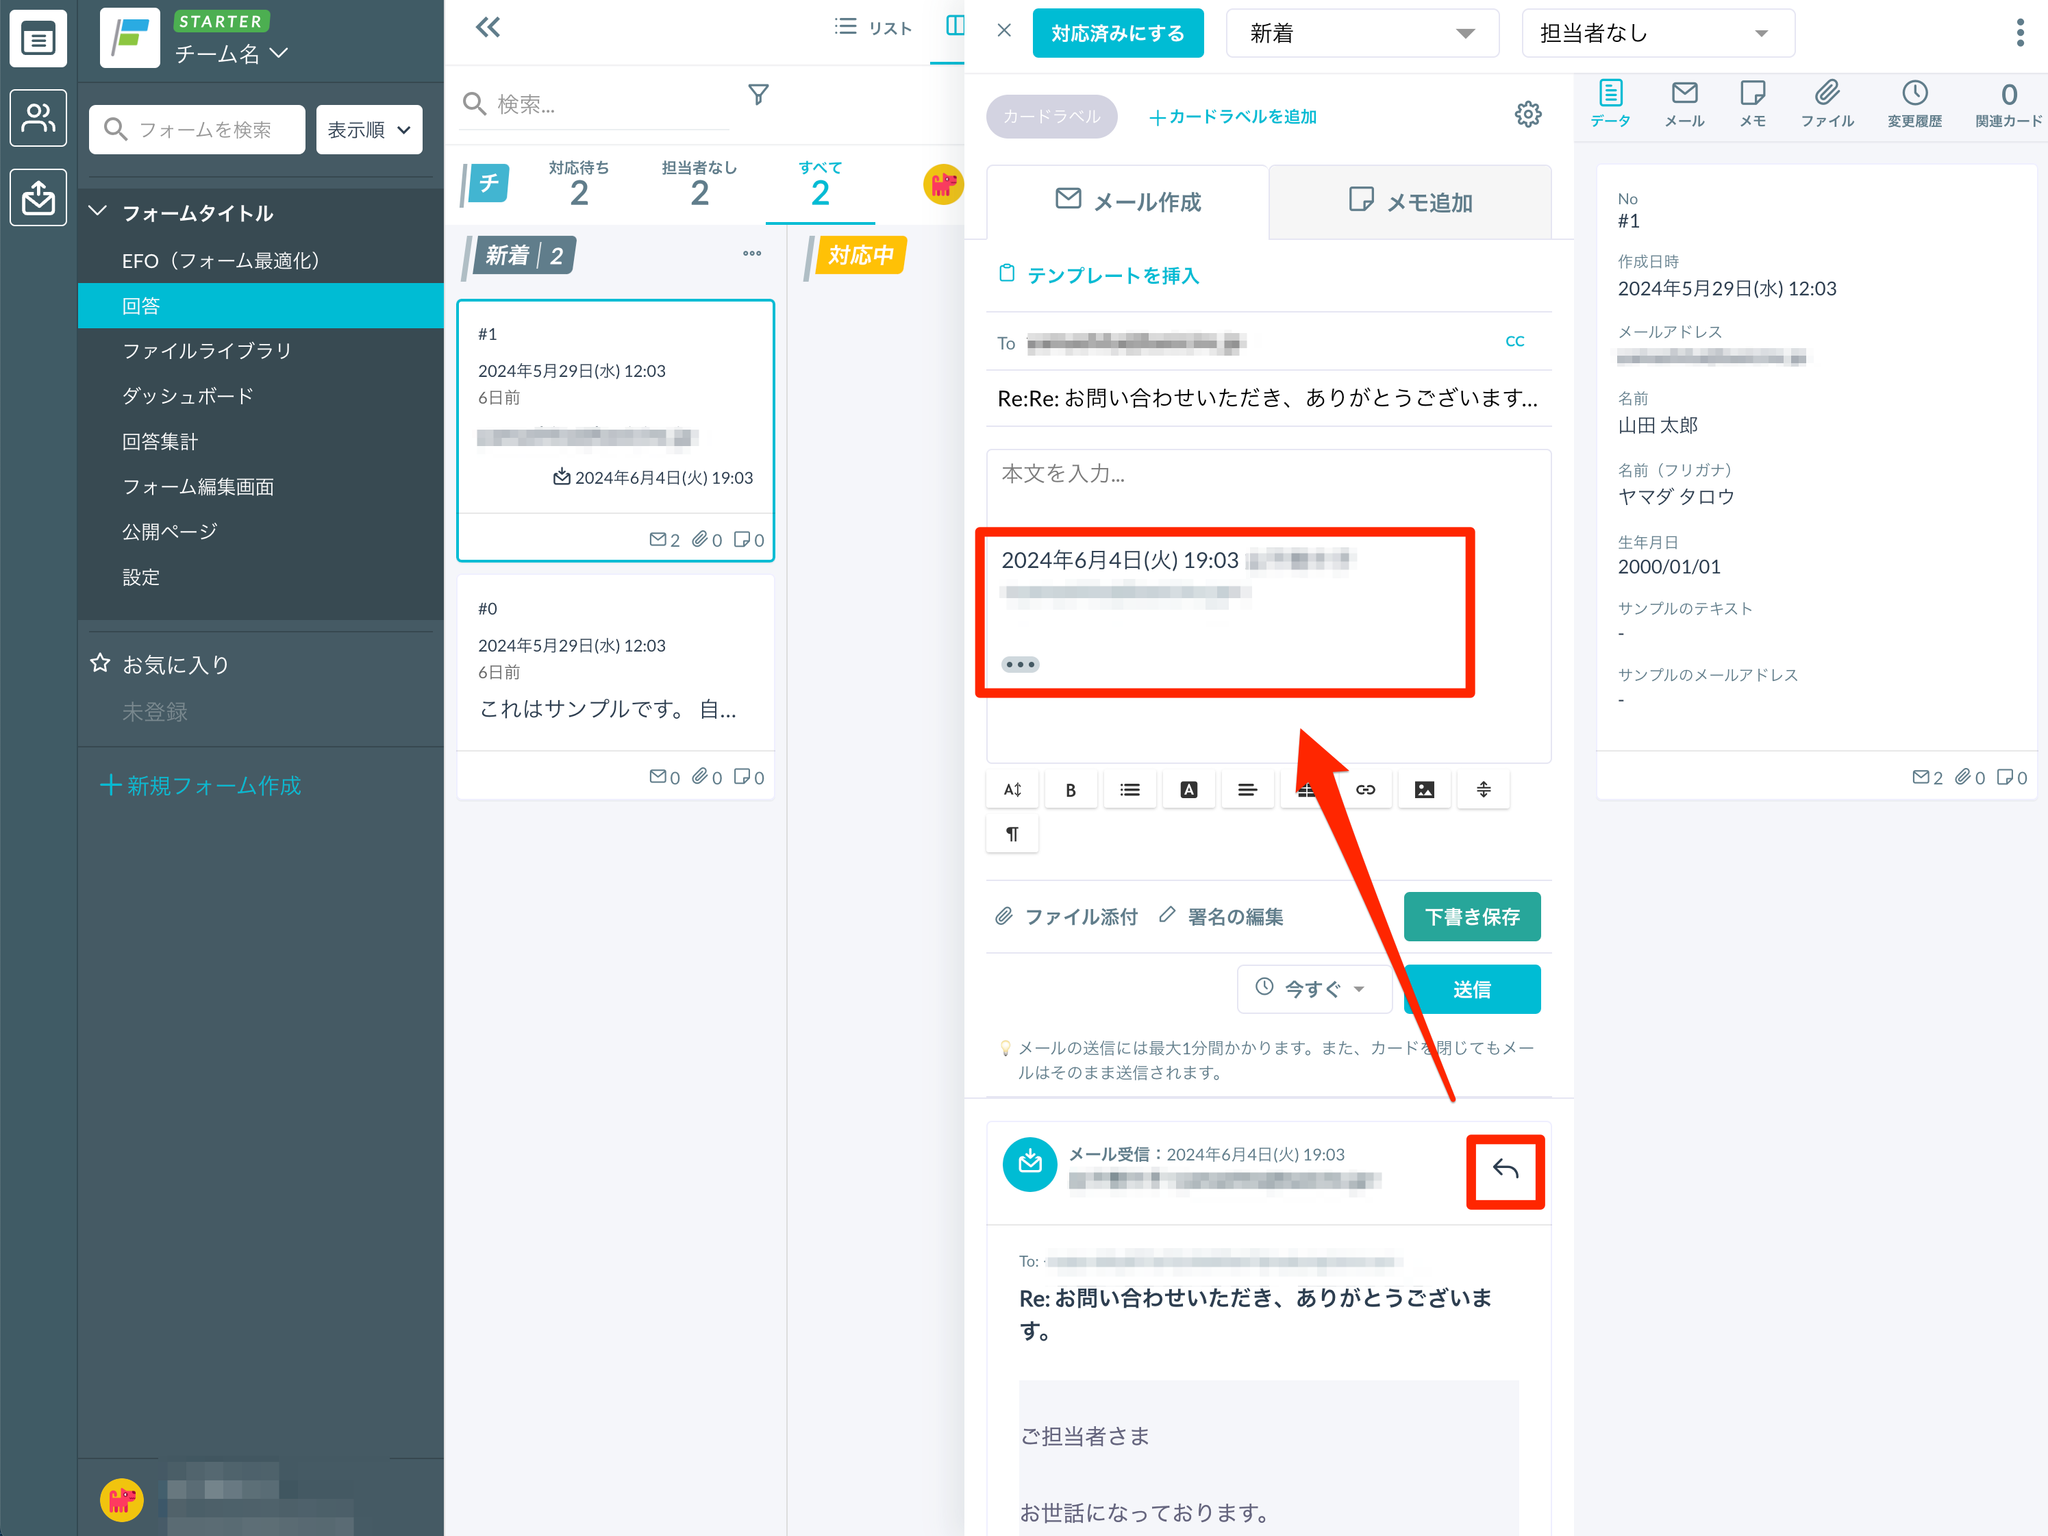
Task: Open the 変更履歴 tab
Action: [x=1914, y=104]
